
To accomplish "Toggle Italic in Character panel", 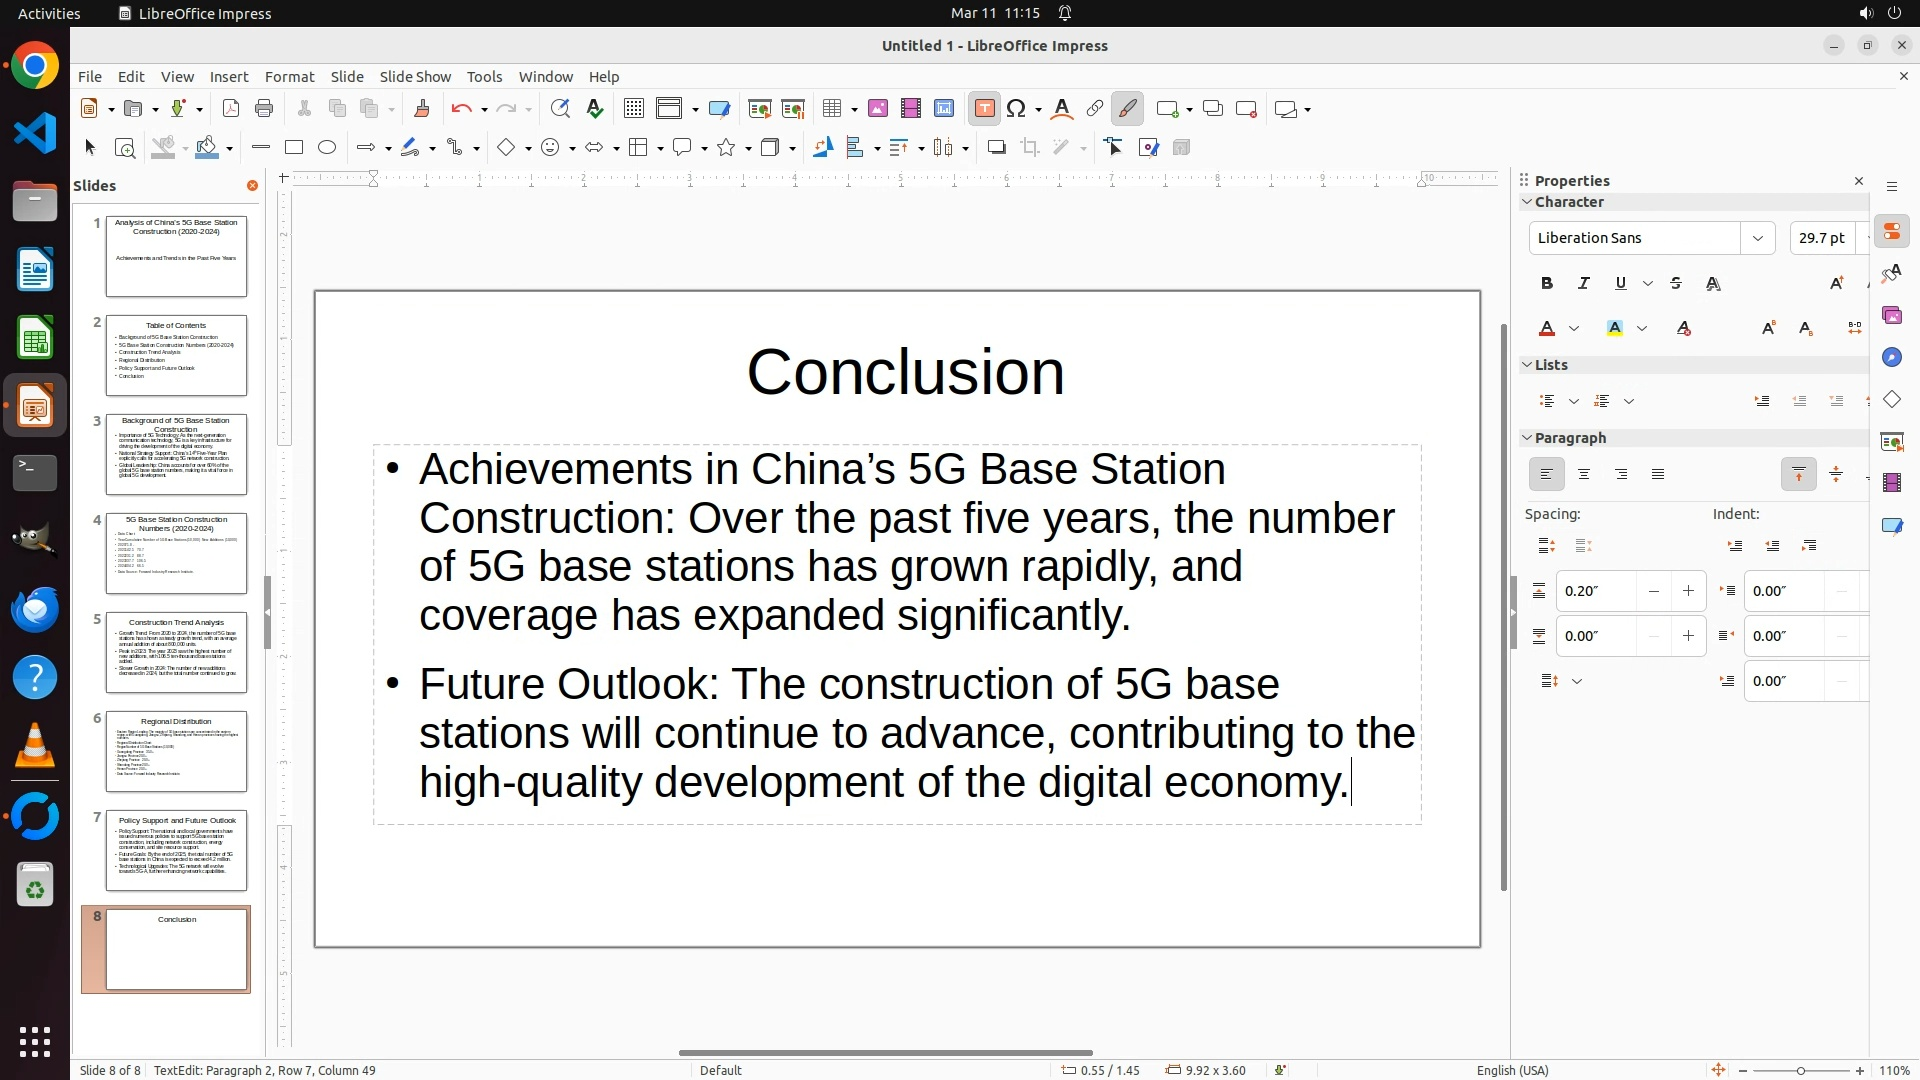I will (x=1584, y=284).
